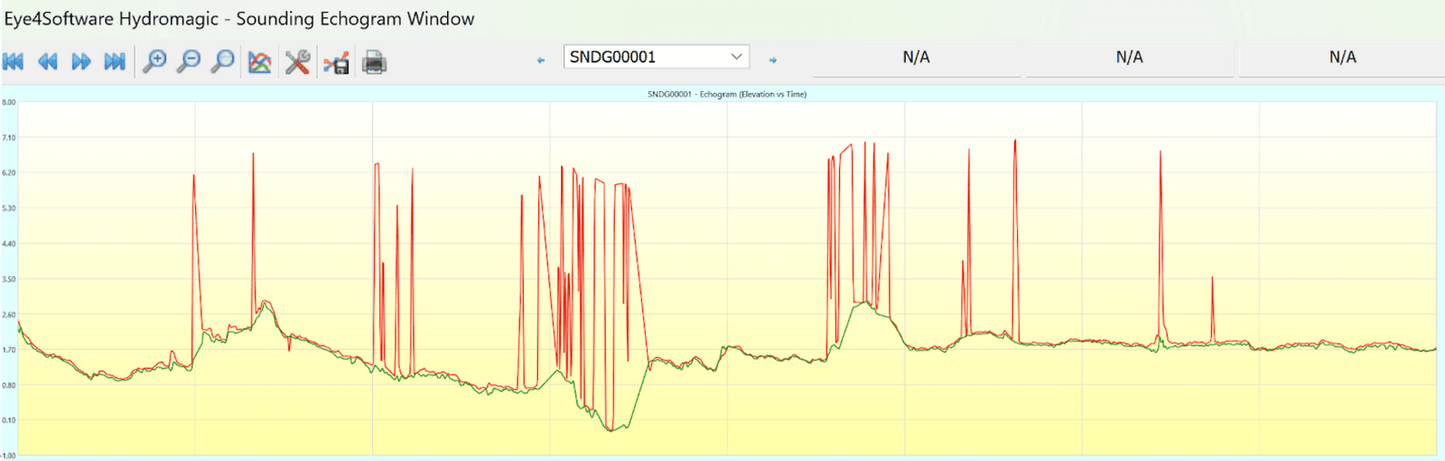This screenshot has width=1445, height=461.
Task: Select next sounding with the right arrow
Action: pyautogui.click(x=772, y=60)
